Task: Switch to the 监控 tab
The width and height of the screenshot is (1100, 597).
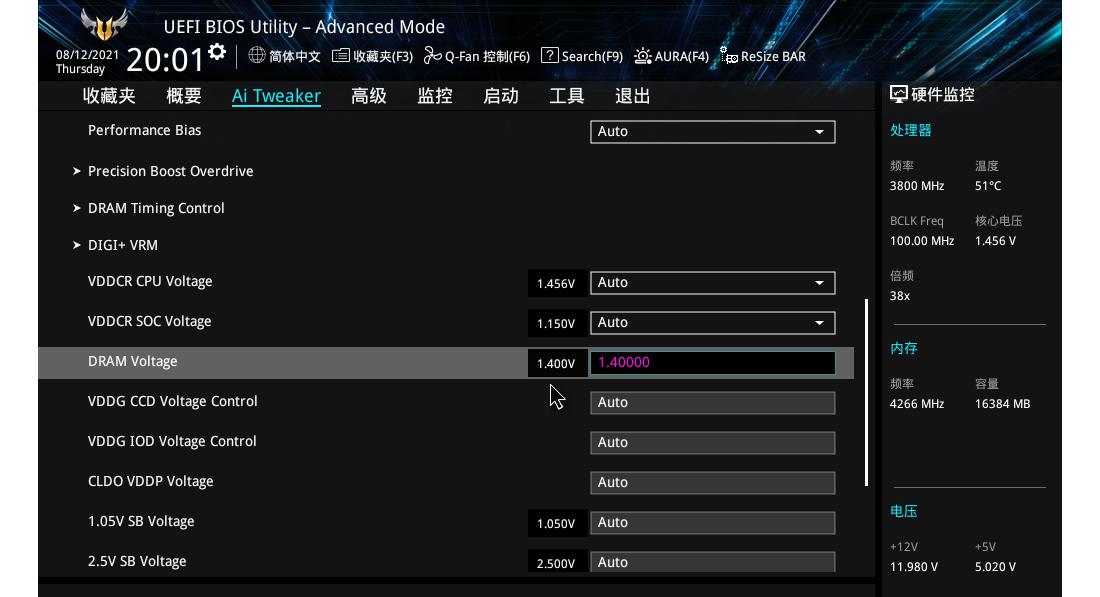Action: pyautogui.click(x=434, y=95)
